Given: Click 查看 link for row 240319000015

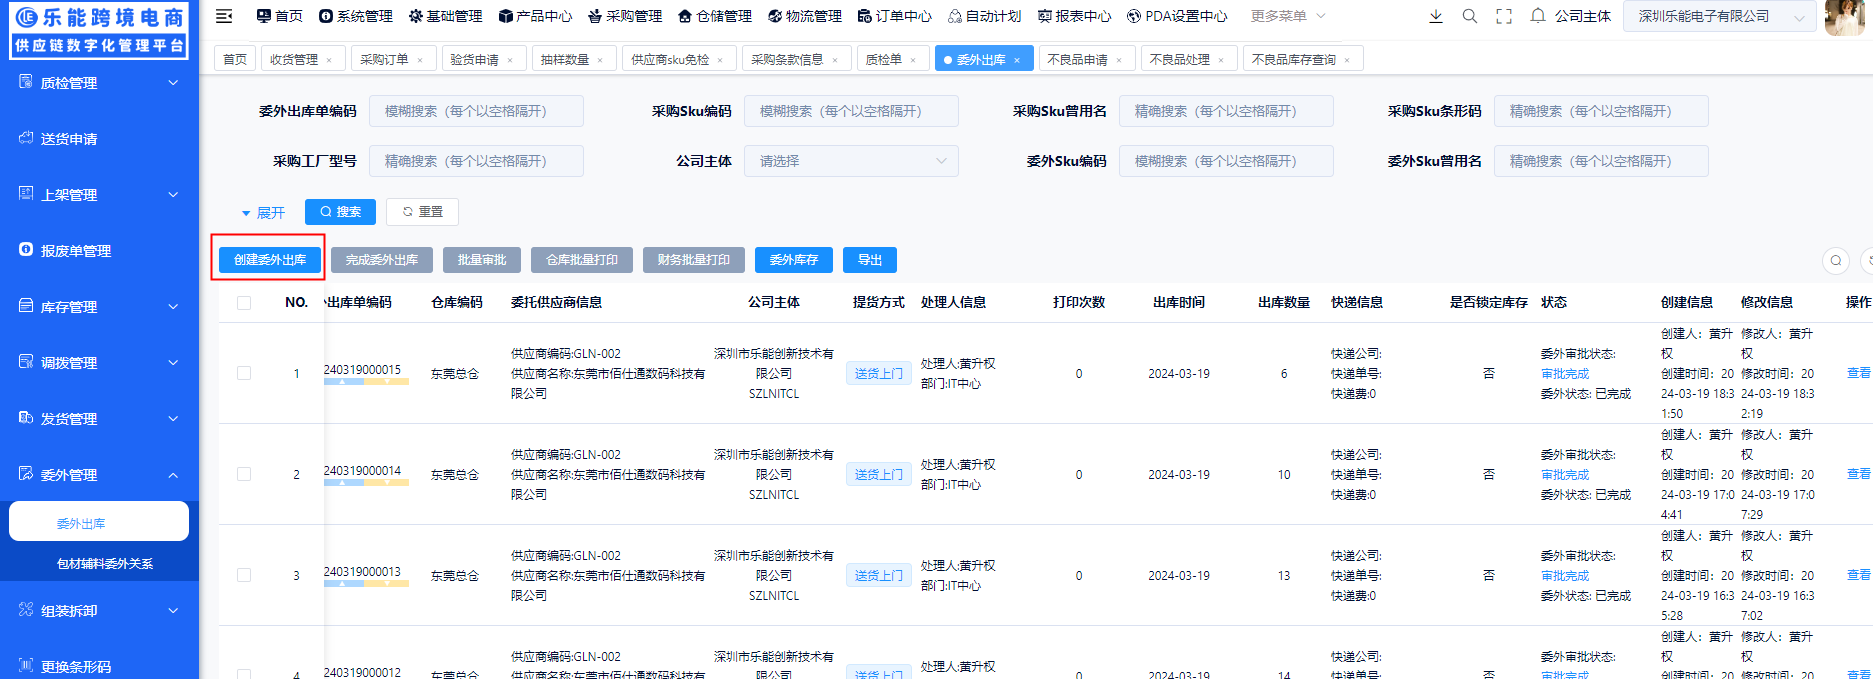Looking at the screenshot, I should point(1858,373).
